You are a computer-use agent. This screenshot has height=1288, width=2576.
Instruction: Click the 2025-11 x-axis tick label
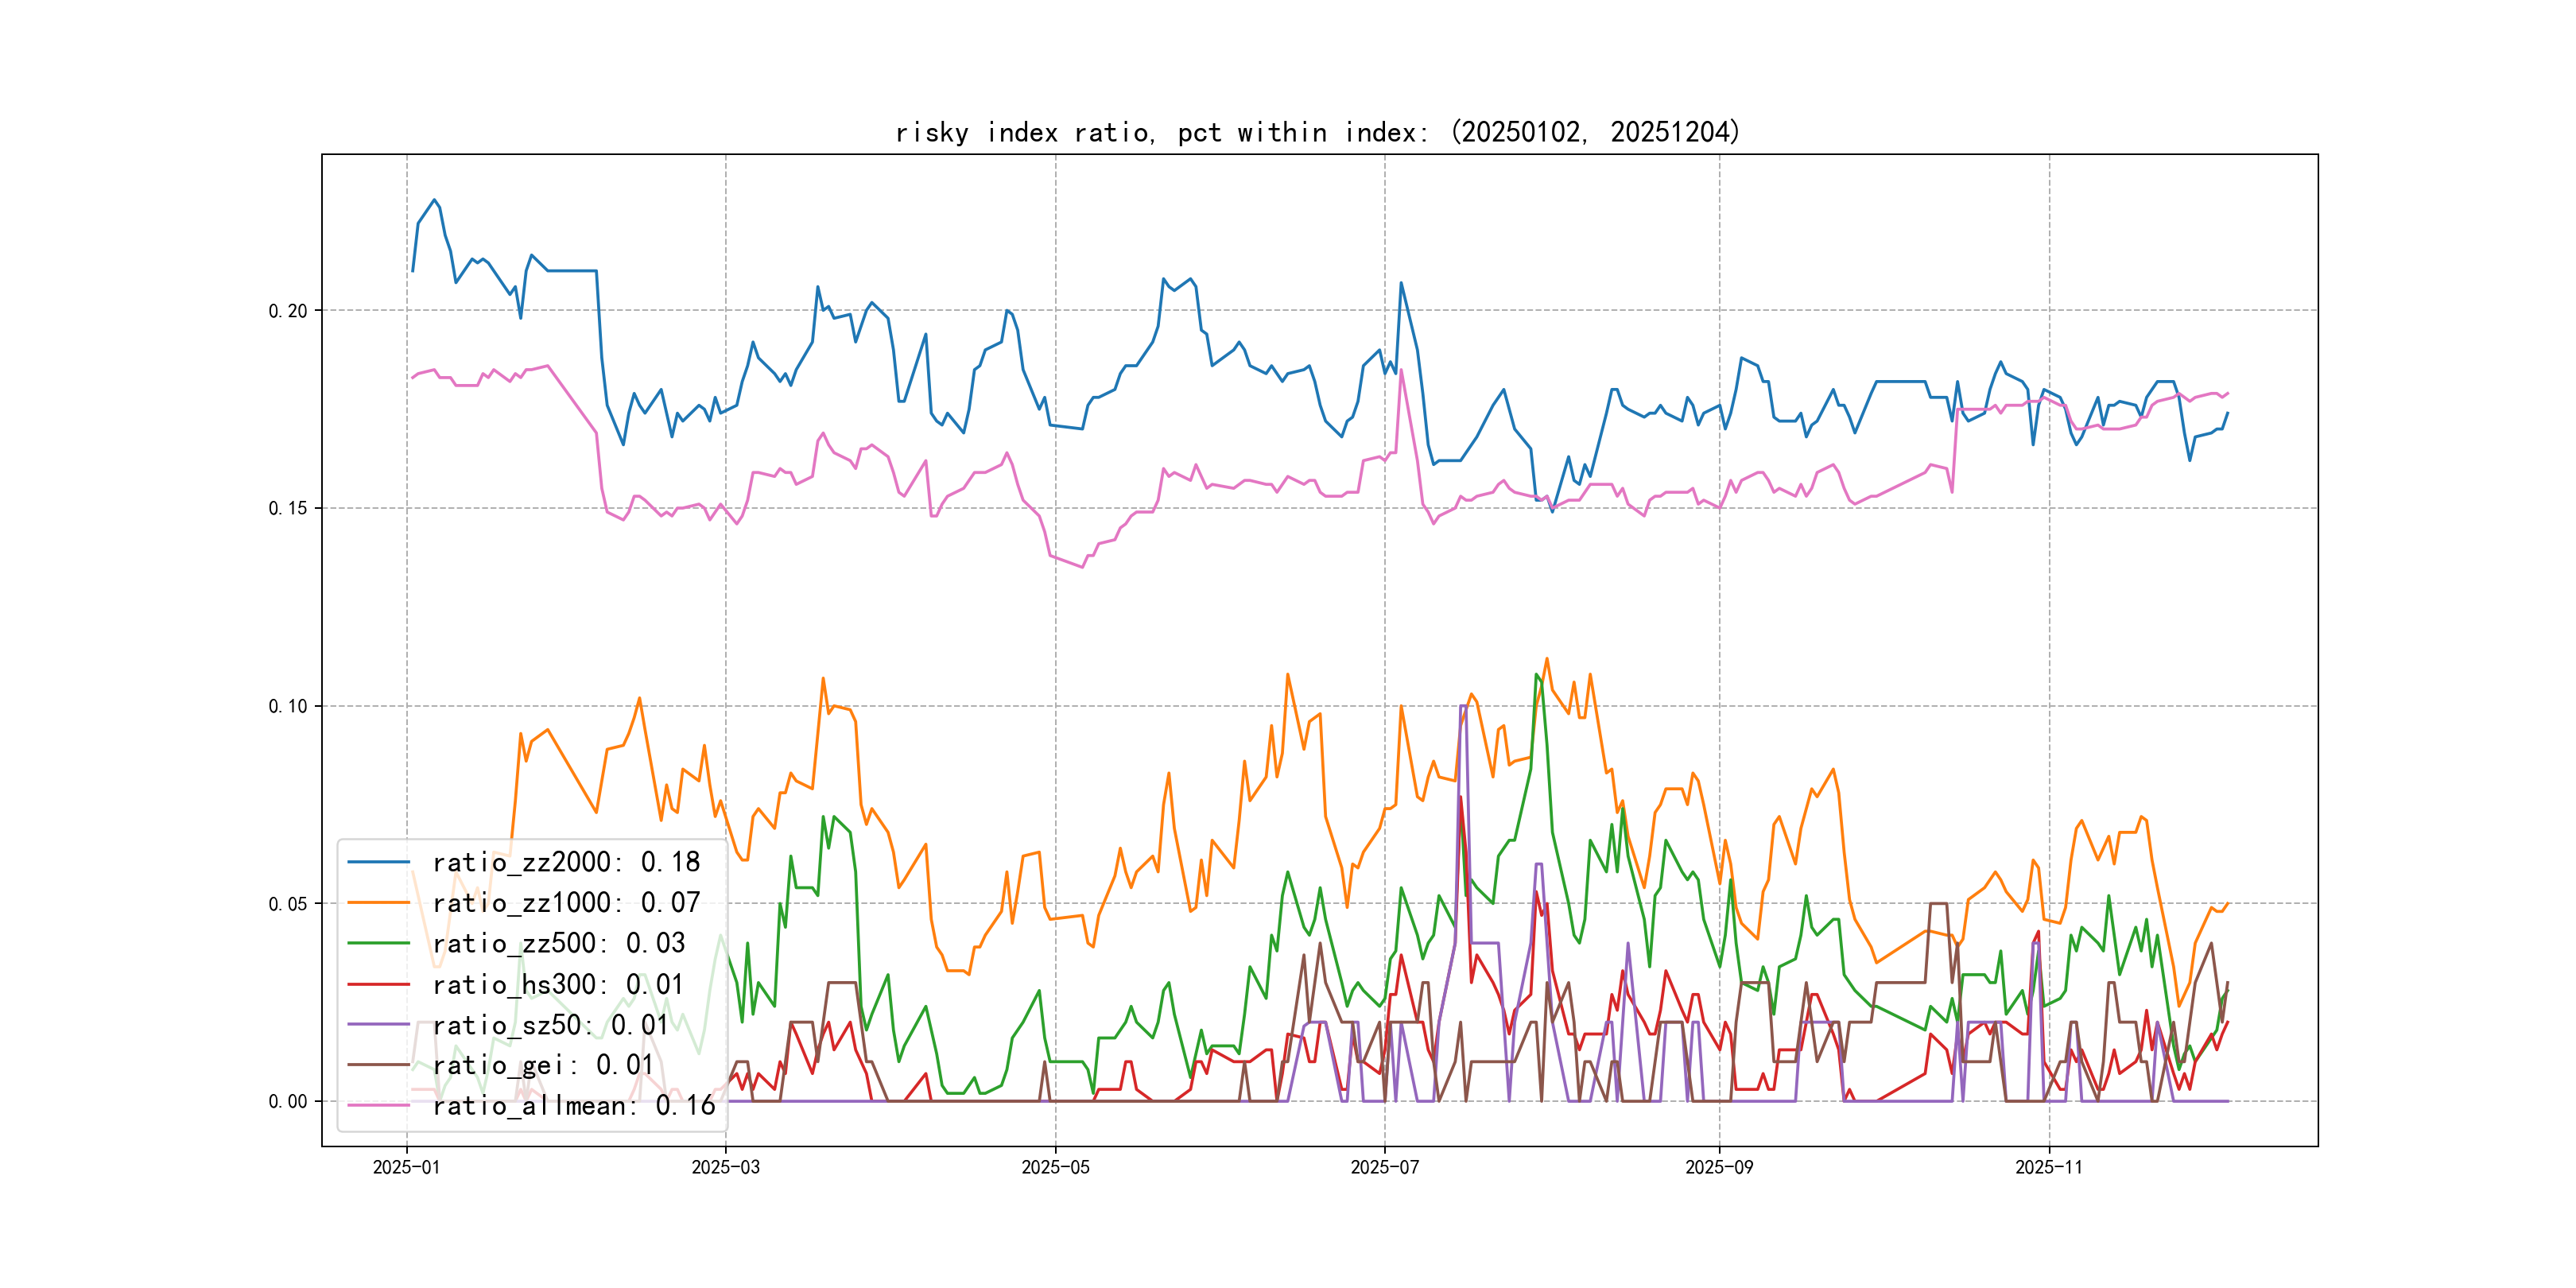[x=2048, y=1168]
